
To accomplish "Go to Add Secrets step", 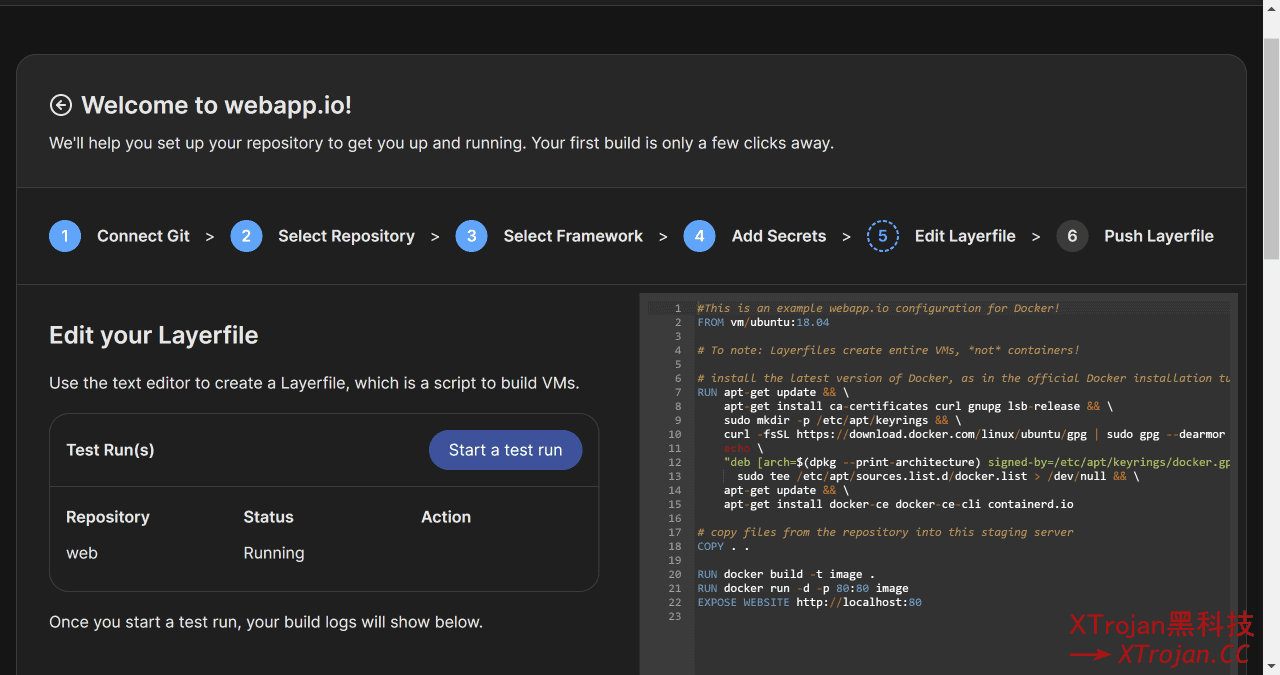I will 779,236.
